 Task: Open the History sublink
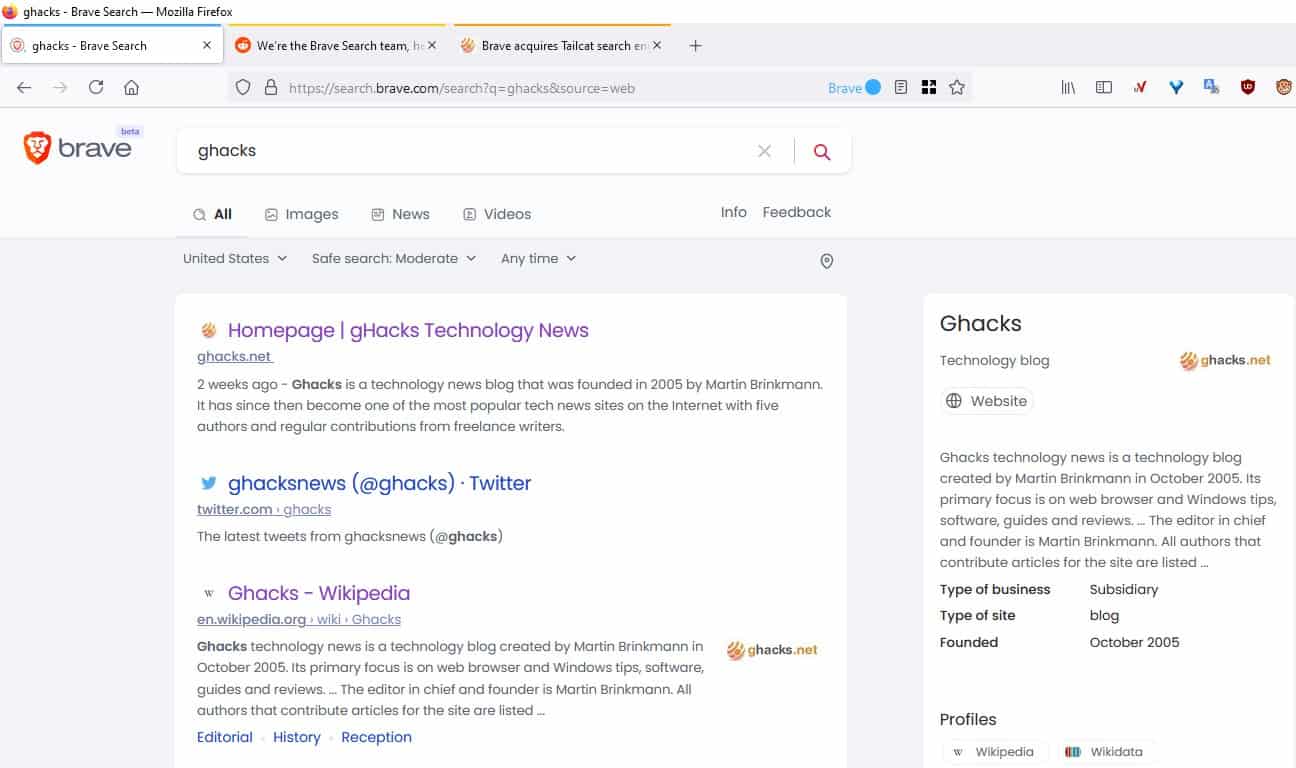[x=297, y=737]
